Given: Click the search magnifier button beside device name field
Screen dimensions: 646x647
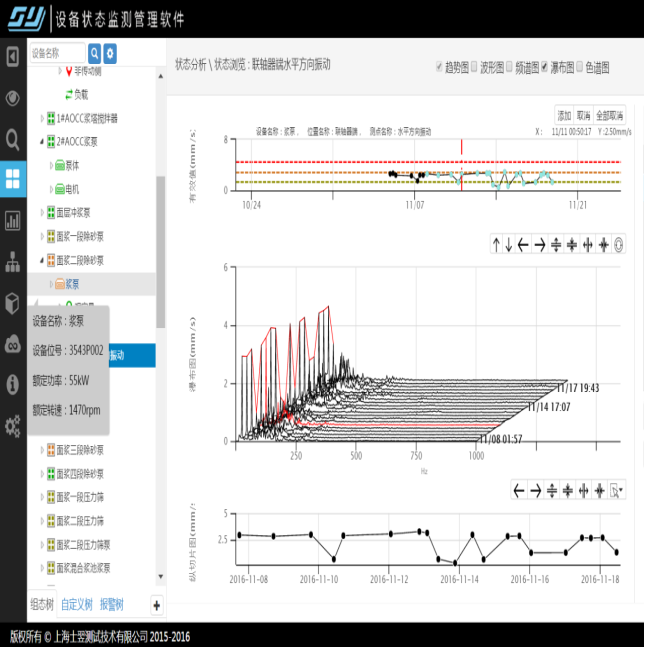Looking at the screenshot, I should click(95, 53).
